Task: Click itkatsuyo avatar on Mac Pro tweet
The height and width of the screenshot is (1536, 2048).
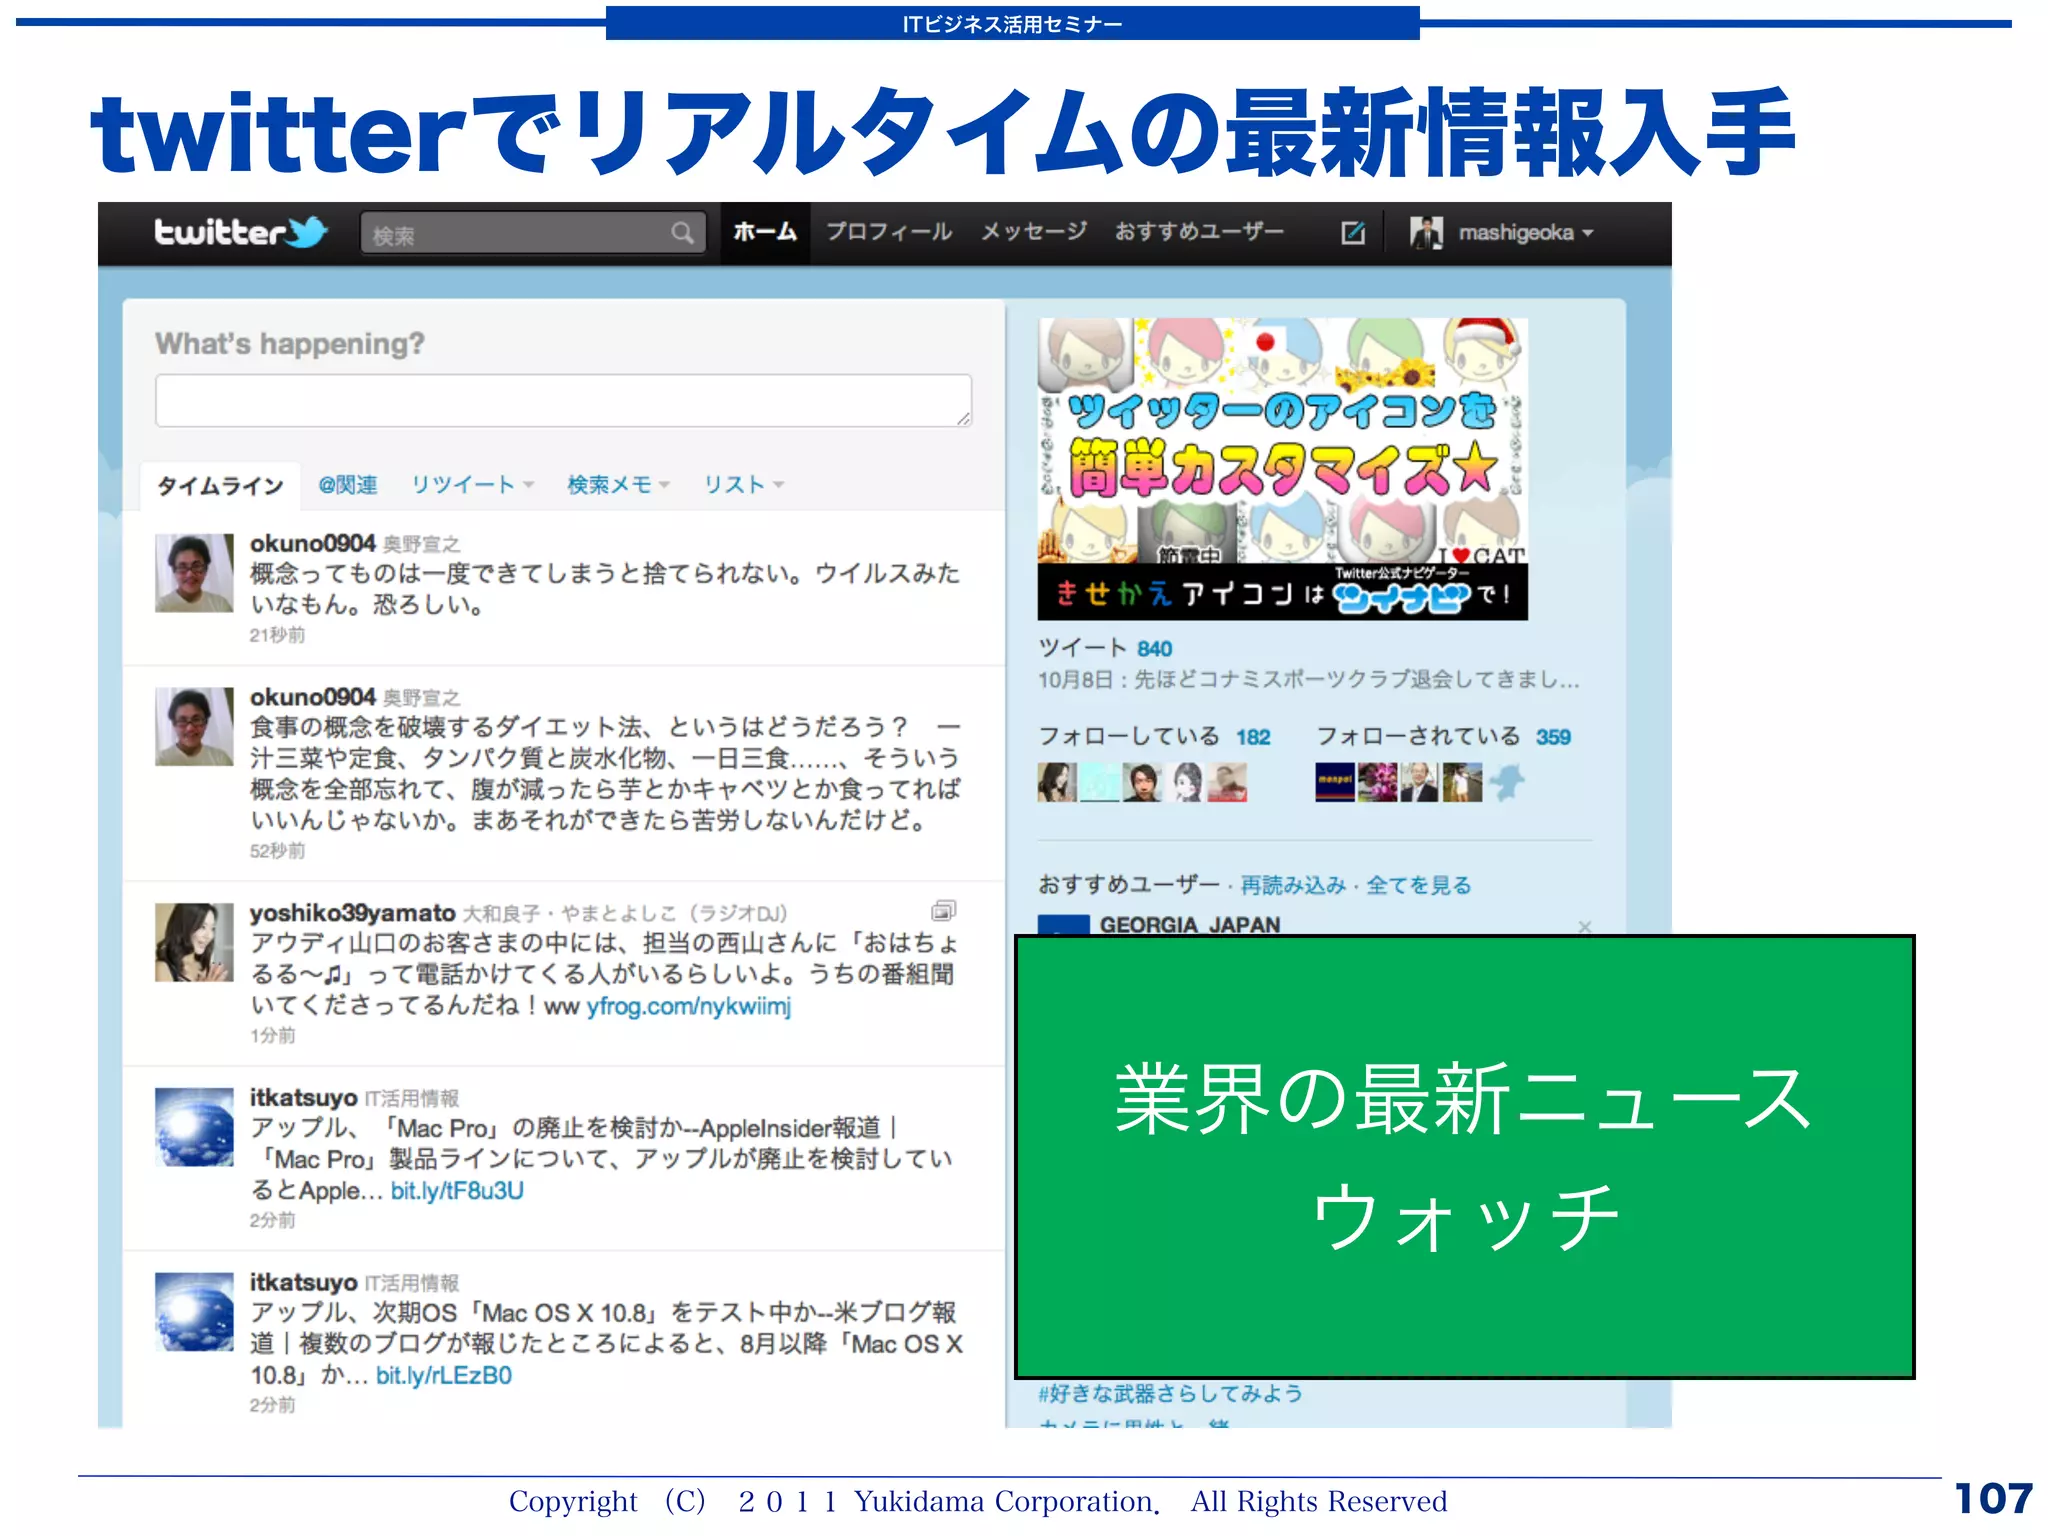Action: point(194,1127)
